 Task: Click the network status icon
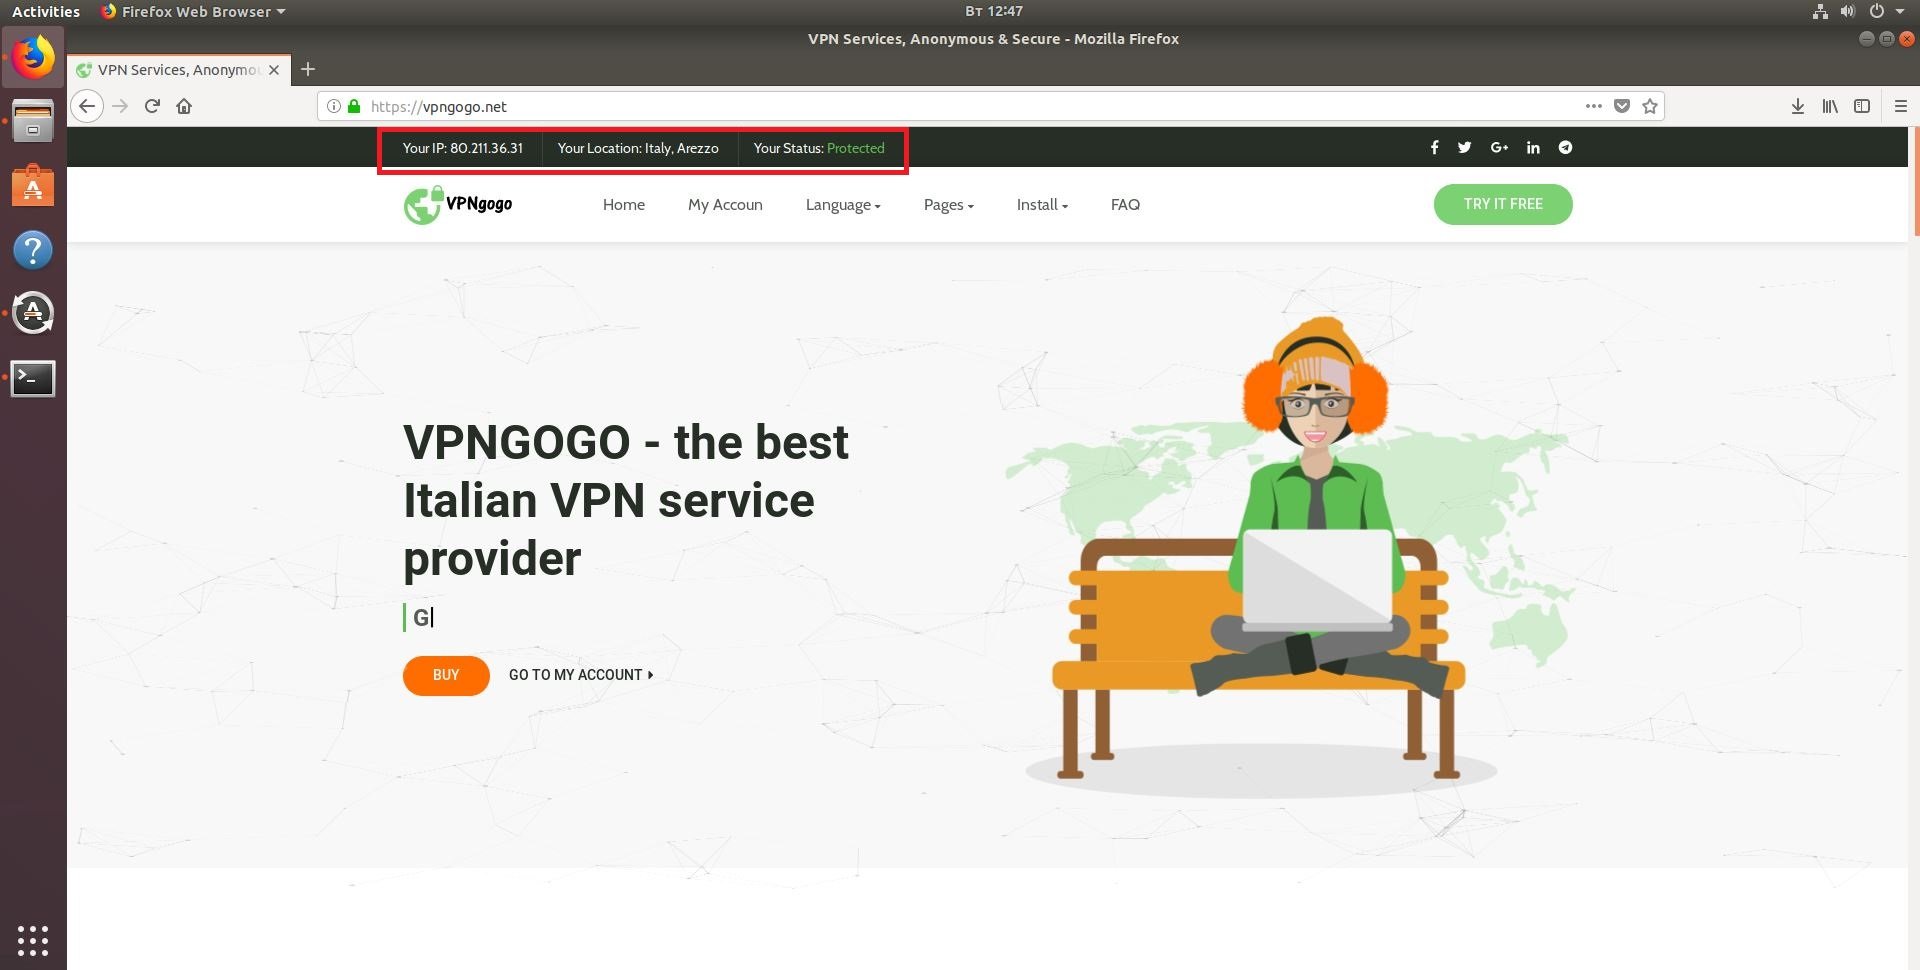[1820, 11]
